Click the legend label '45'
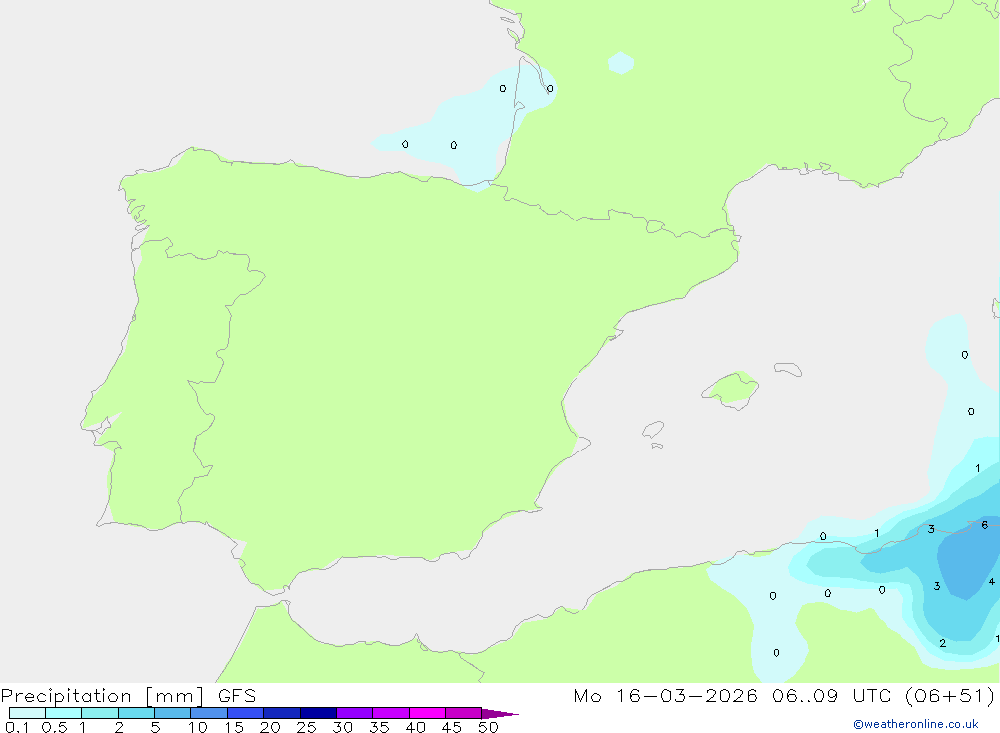 452,727
